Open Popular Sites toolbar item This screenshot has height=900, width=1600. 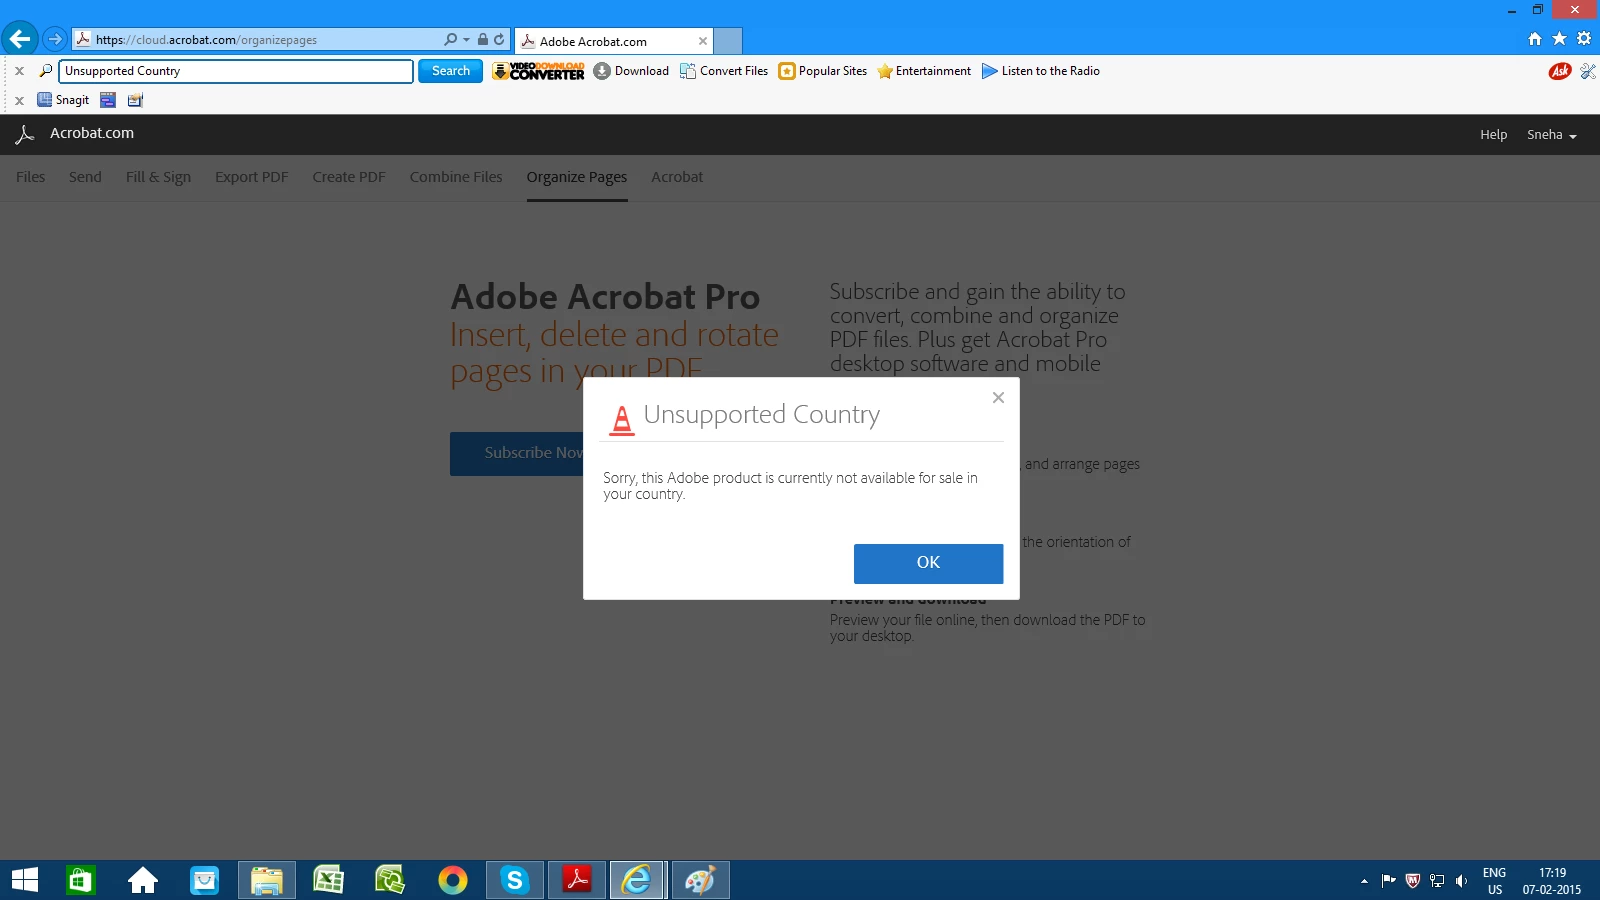coord(823,71)
